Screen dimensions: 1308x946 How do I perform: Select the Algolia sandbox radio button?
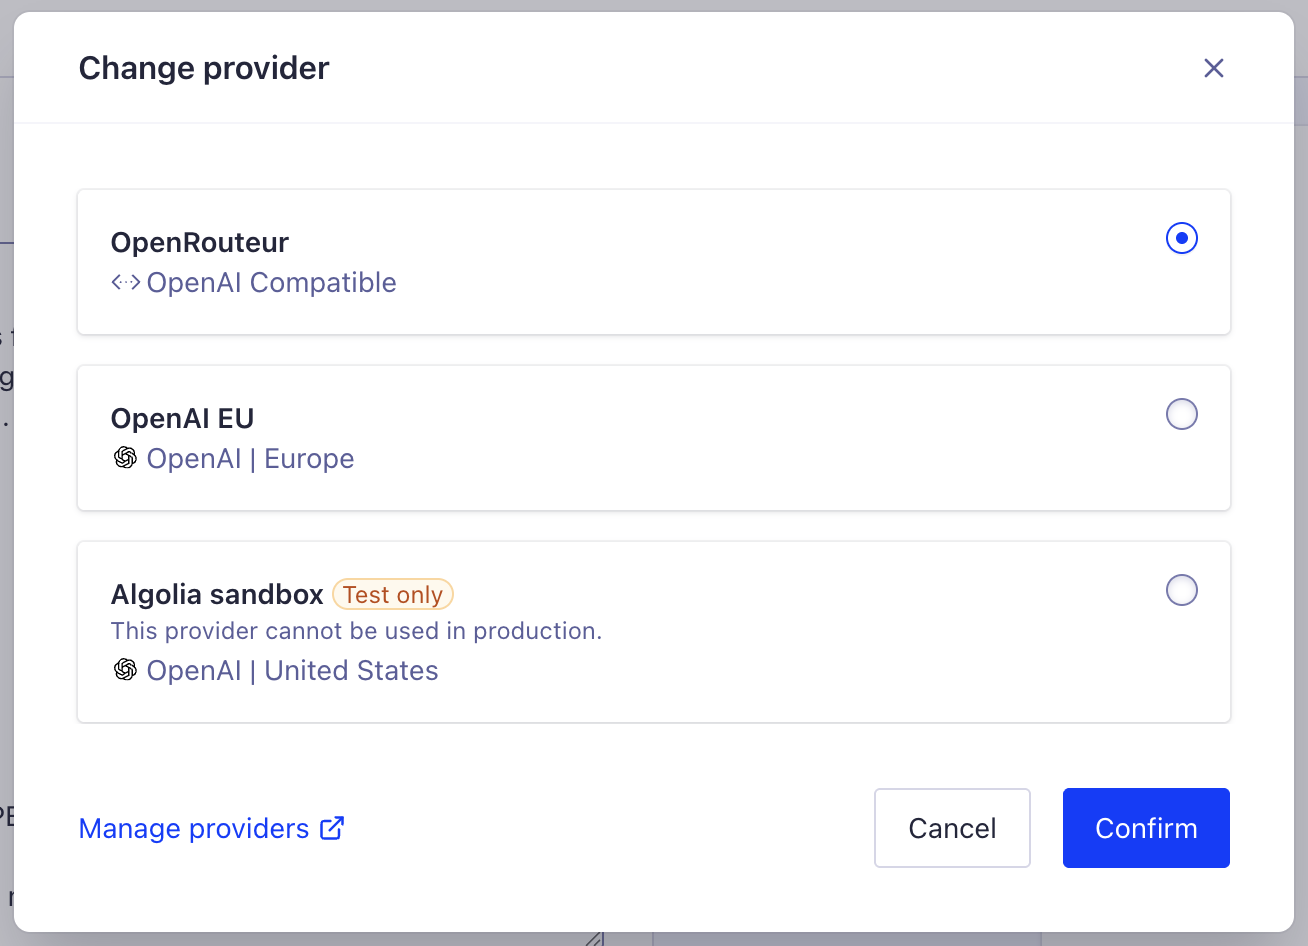[1181, 589]
